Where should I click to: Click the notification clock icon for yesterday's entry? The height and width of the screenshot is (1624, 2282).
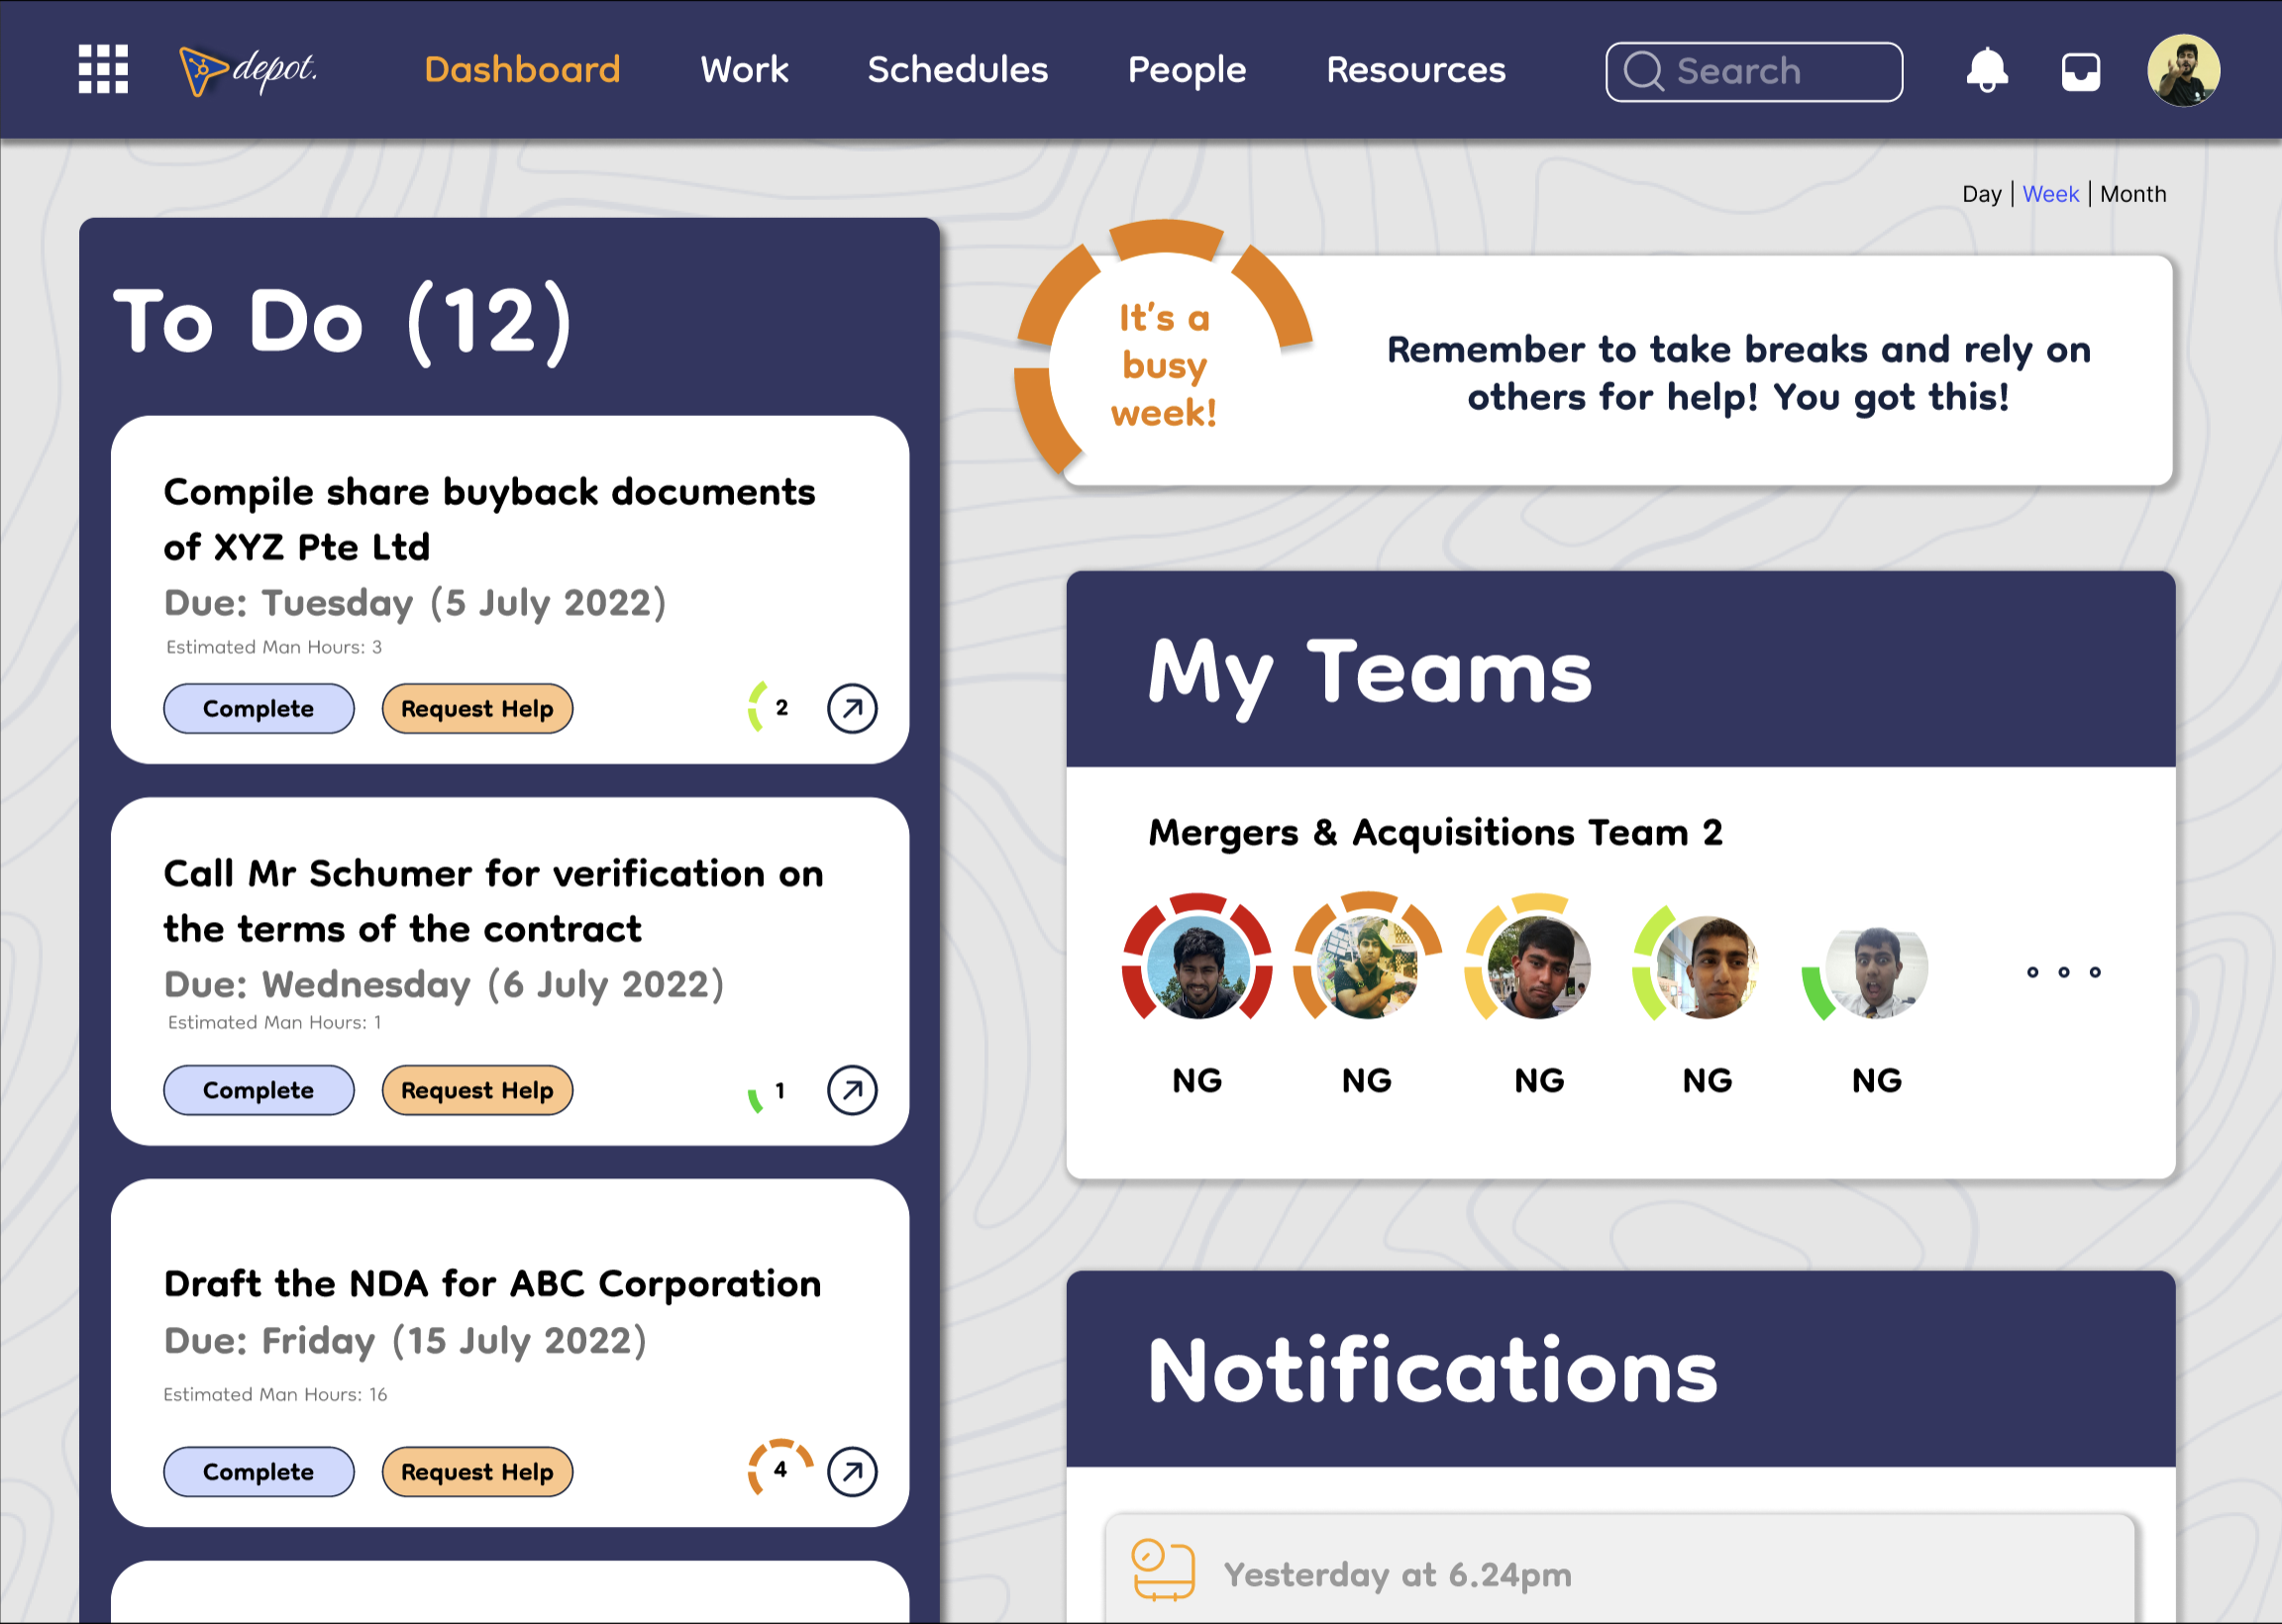[x=1162, y=1569]
